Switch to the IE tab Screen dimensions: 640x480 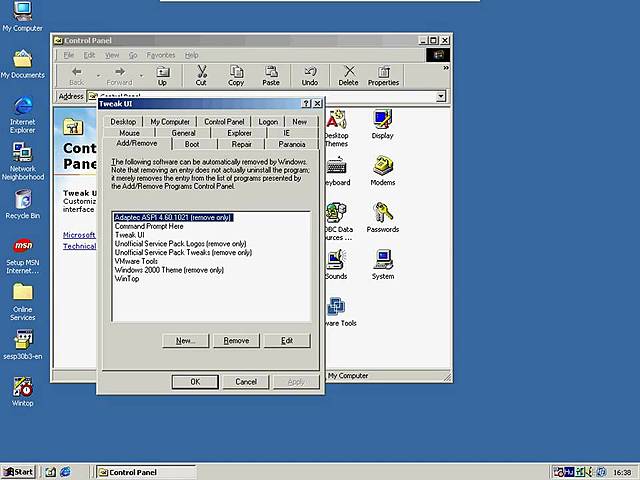click(x=287, y=133)
